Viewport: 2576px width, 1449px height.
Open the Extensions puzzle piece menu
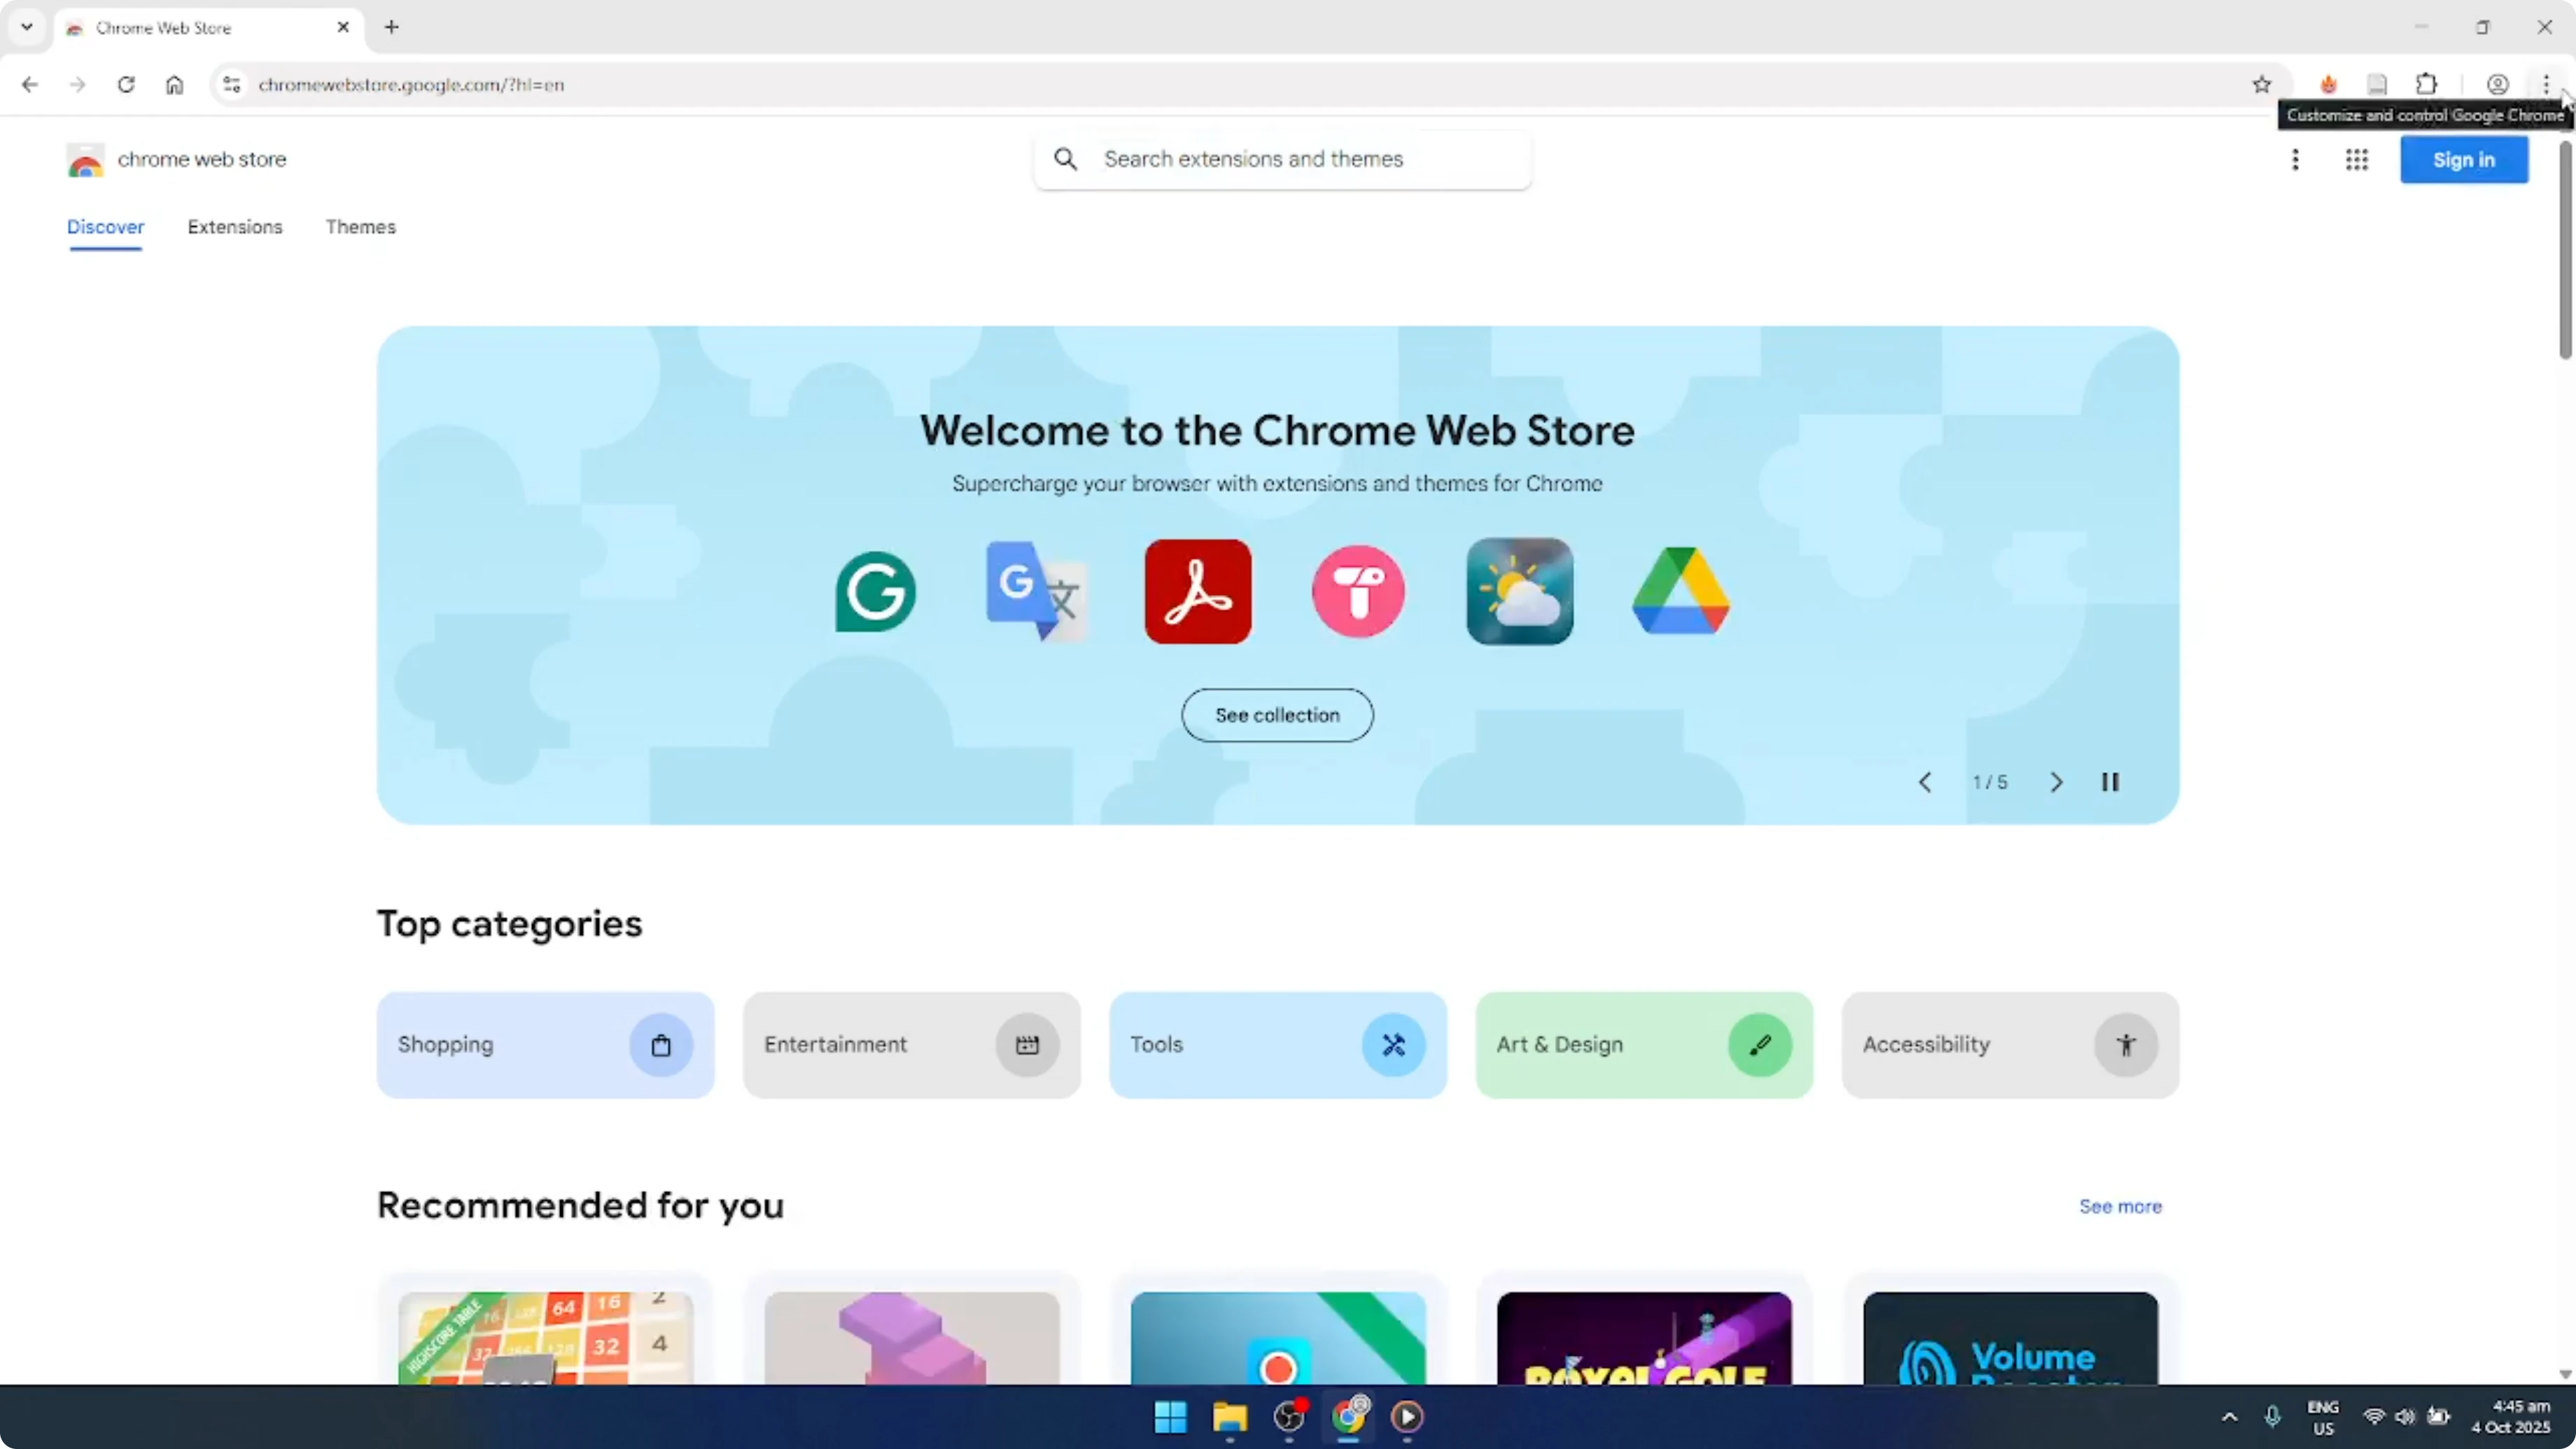2427,85
